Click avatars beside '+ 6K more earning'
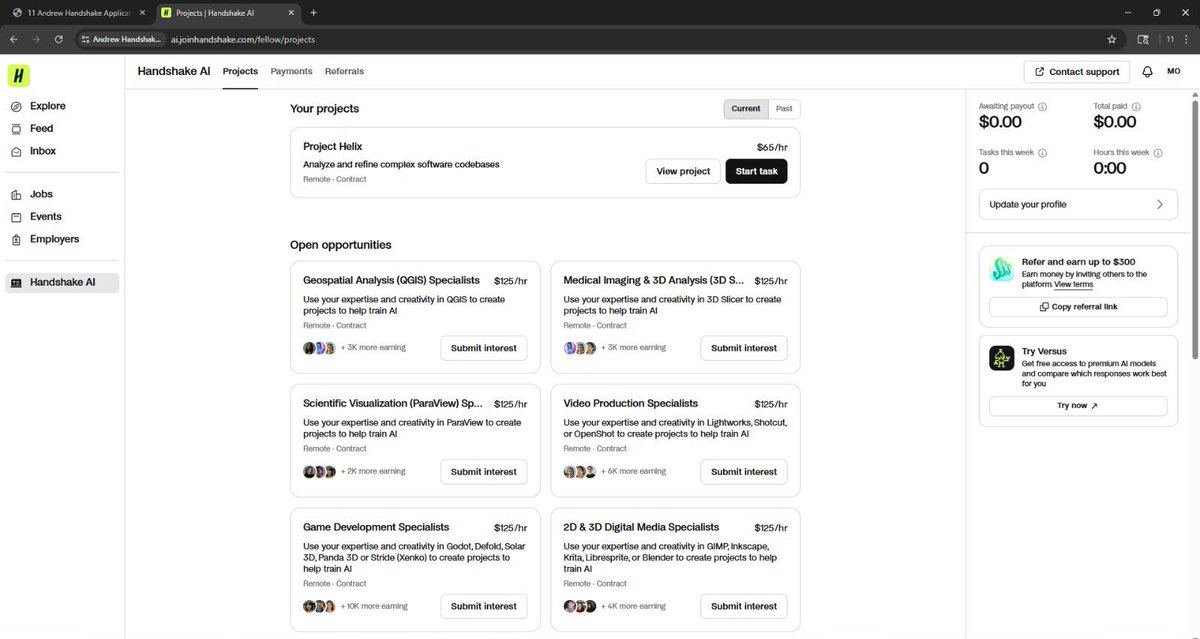The image size is (1200, 639). [x=580, y=472]
